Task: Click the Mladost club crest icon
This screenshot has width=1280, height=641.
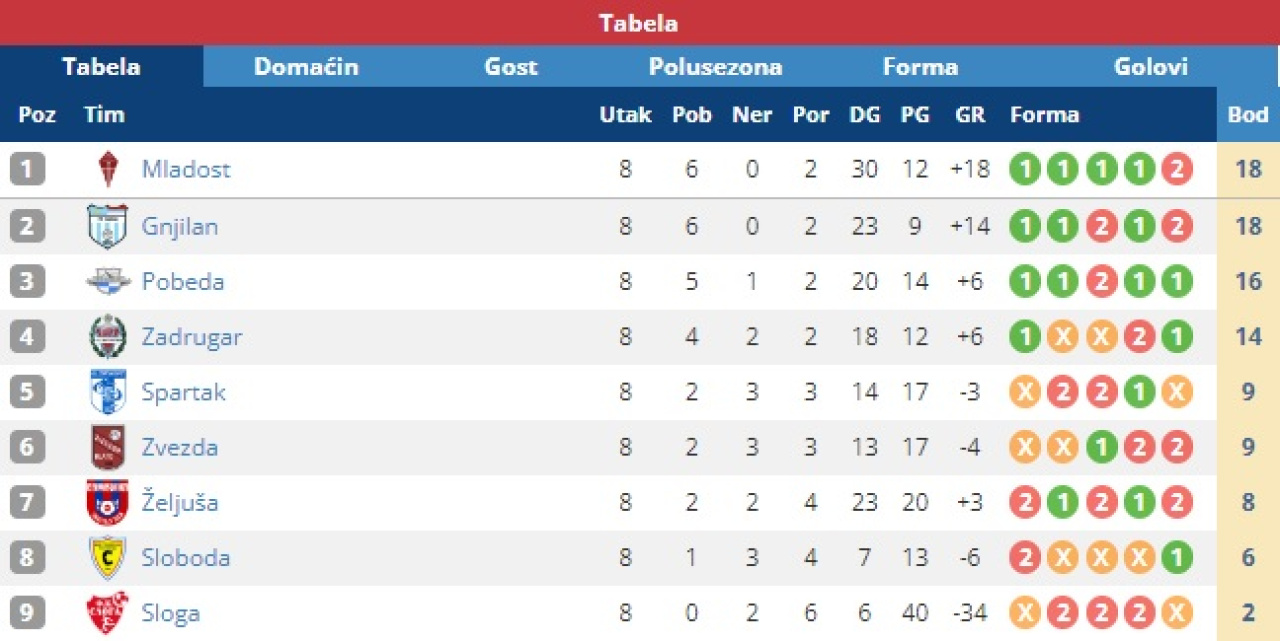Action: [108, 169]
